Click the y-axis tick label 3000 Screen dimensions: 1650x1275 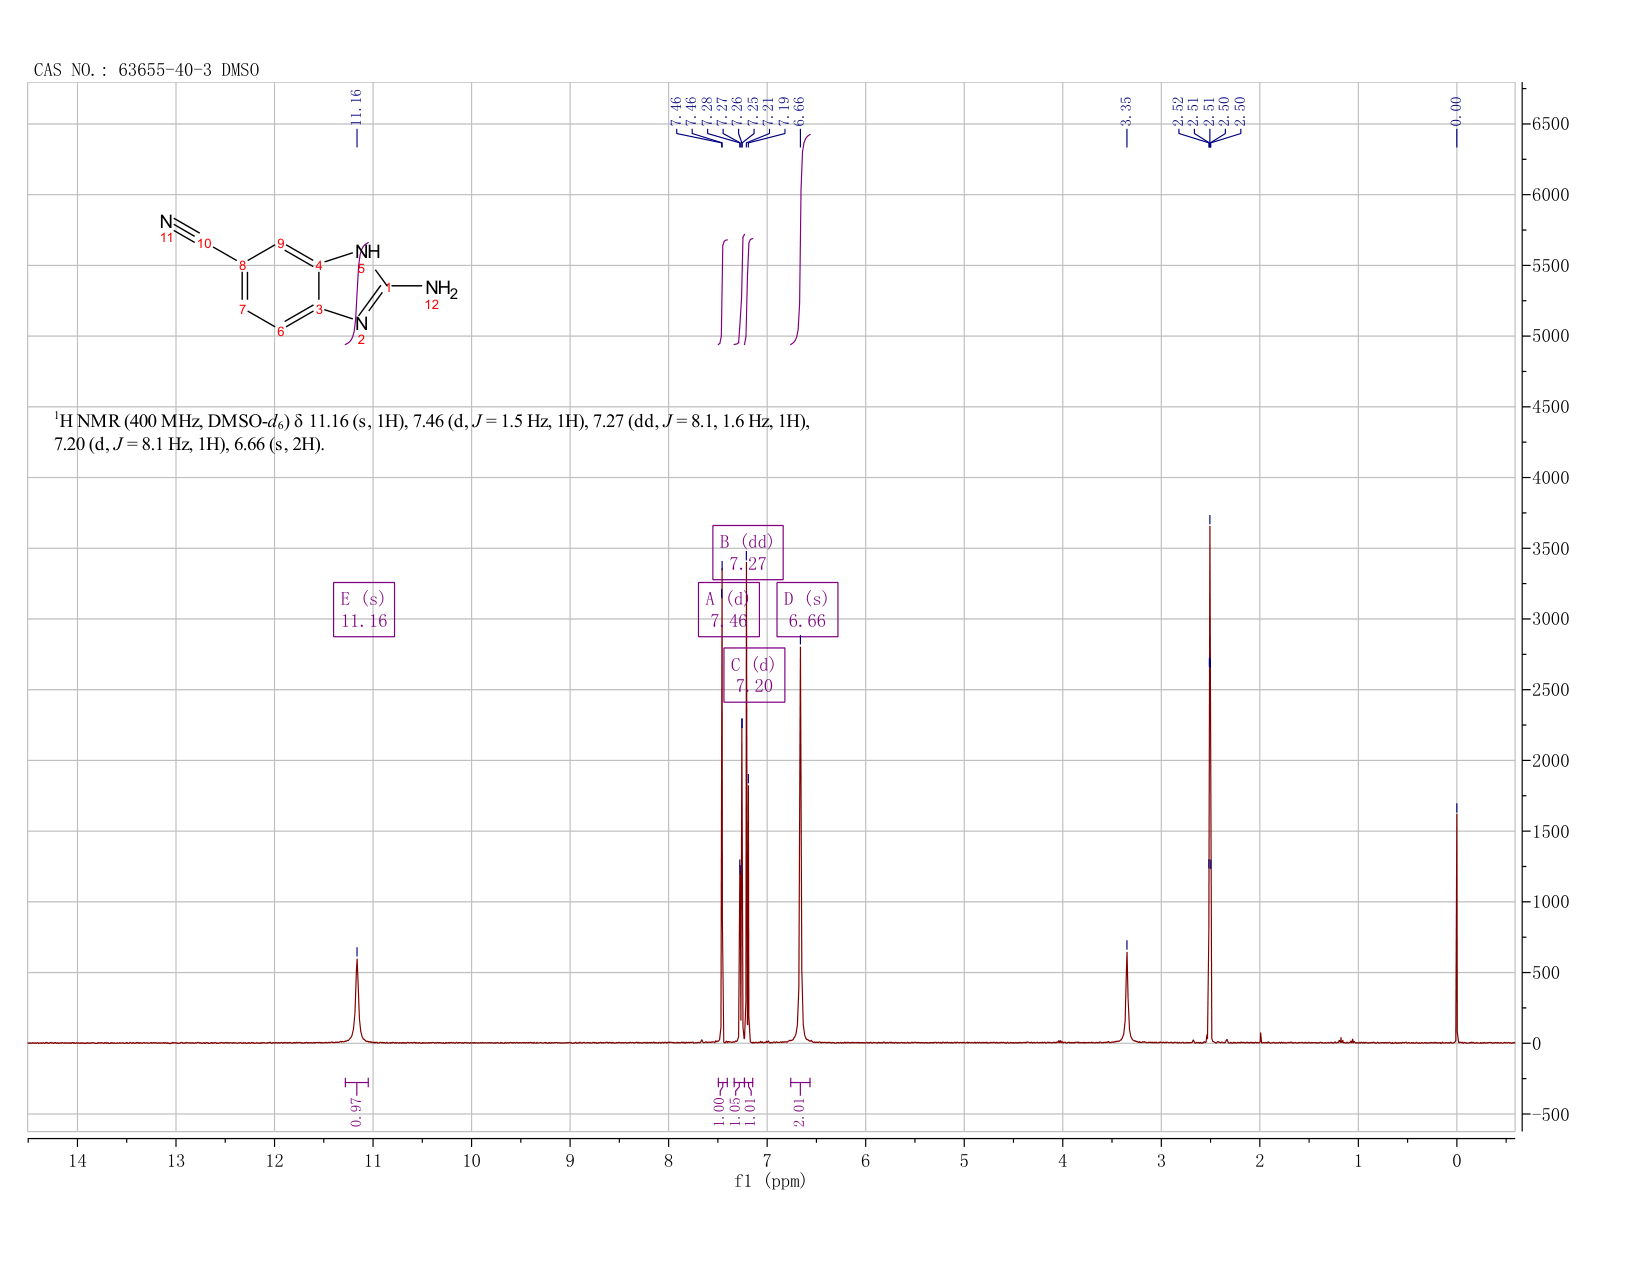[1550, 620]
